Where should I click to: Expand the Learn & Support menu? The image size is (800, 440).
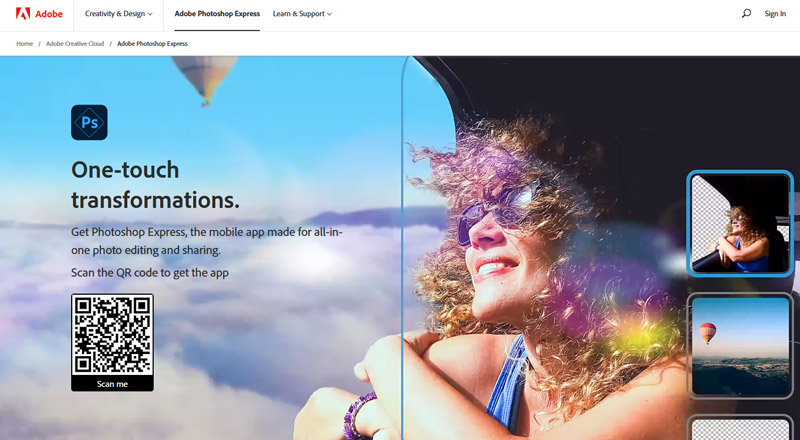coord(302,14)
